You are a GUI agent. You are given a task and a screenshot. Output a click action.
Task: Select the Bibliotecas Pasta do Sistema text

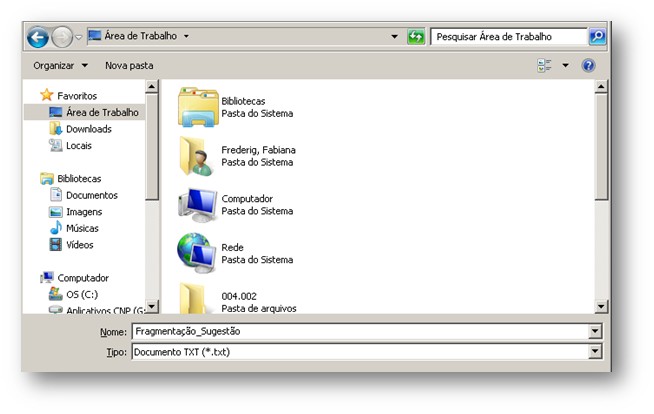[257, 107]
